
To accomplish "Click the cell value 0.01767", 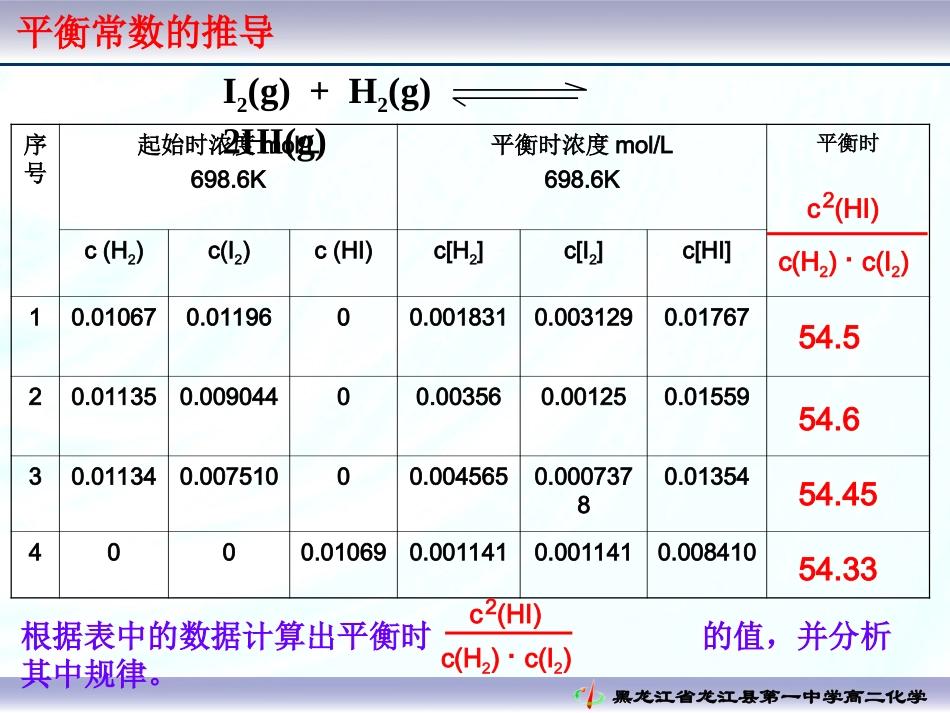I will (707, 317).
